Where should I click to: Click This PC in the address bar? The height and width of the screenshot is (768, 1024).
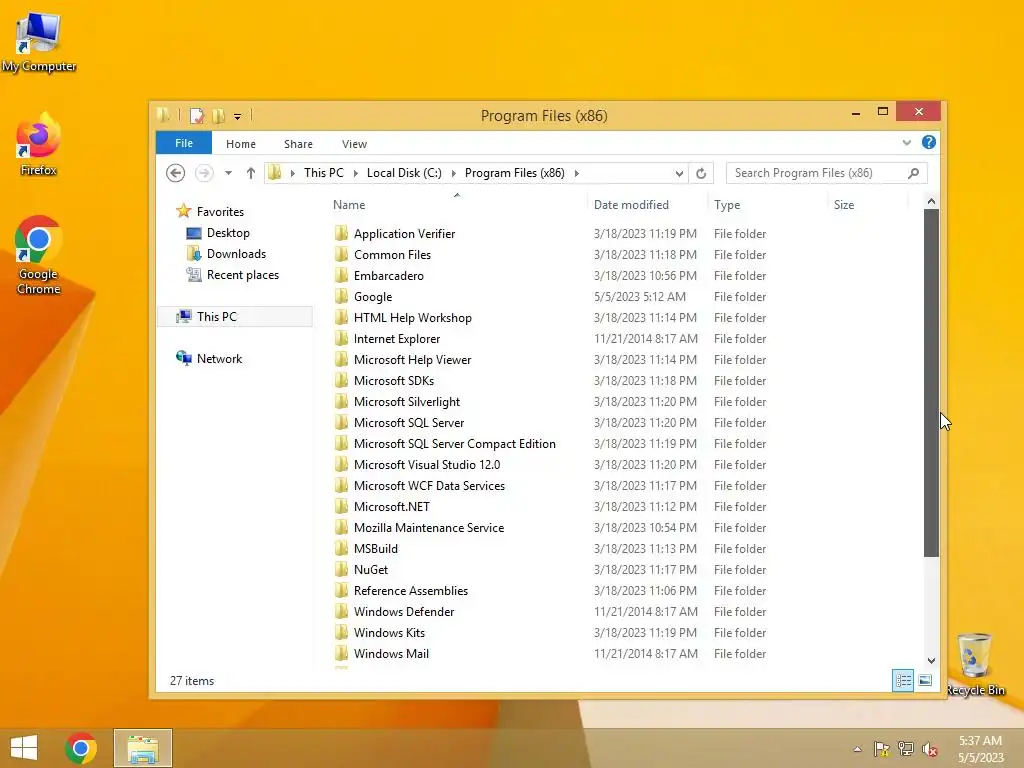(x=323, y=173)
